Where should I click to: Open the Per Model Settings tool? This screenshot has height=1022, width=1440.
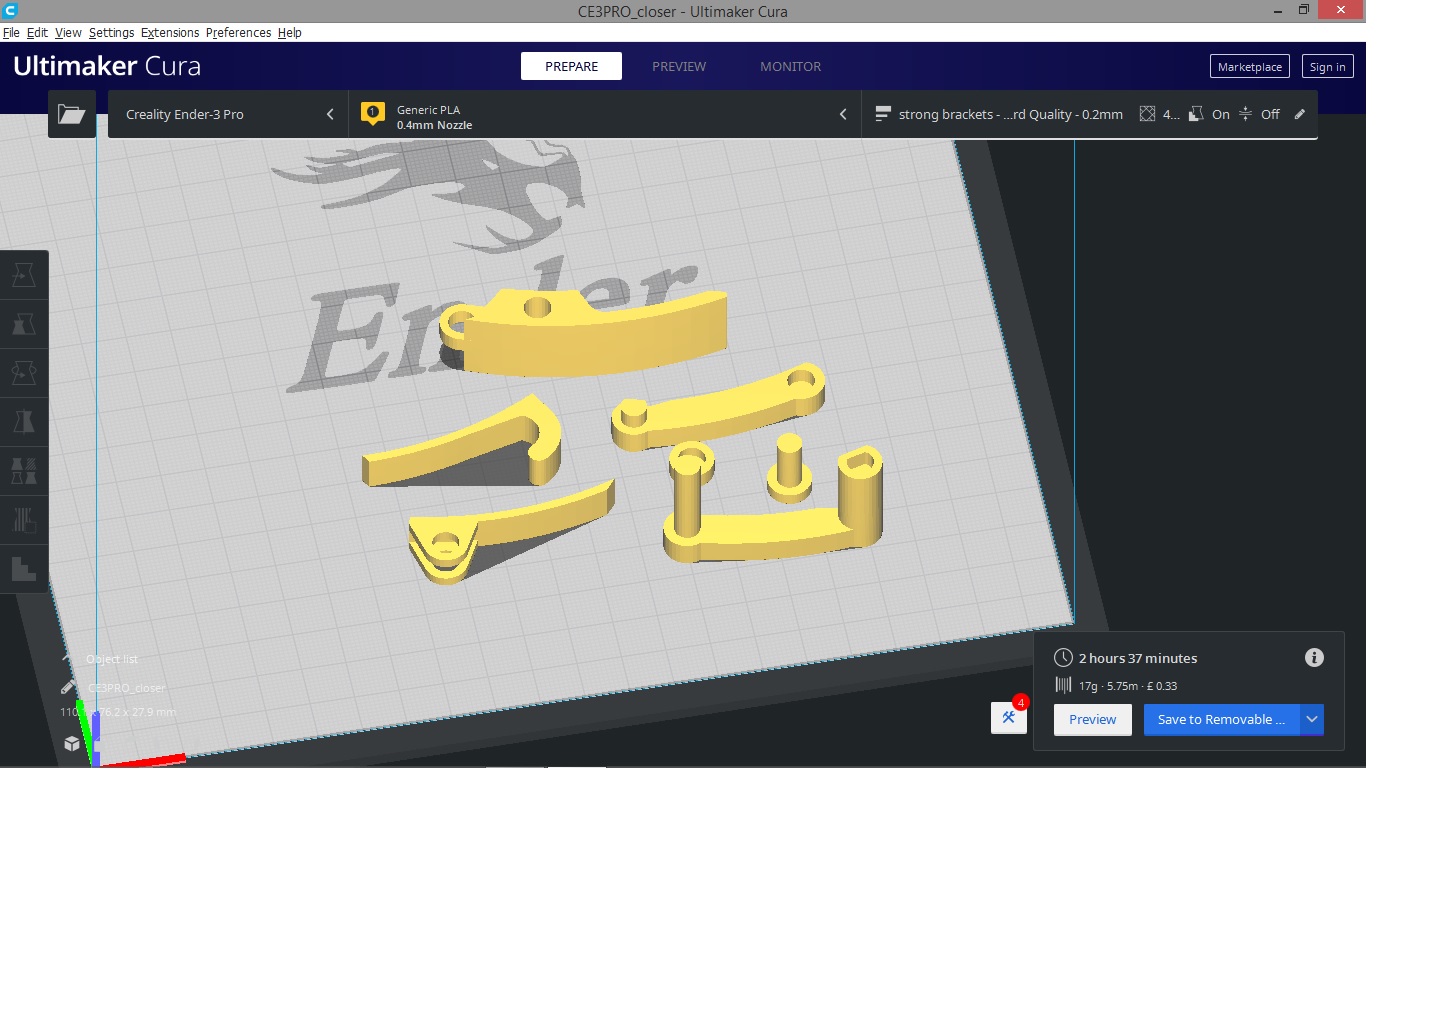(24, 471)
